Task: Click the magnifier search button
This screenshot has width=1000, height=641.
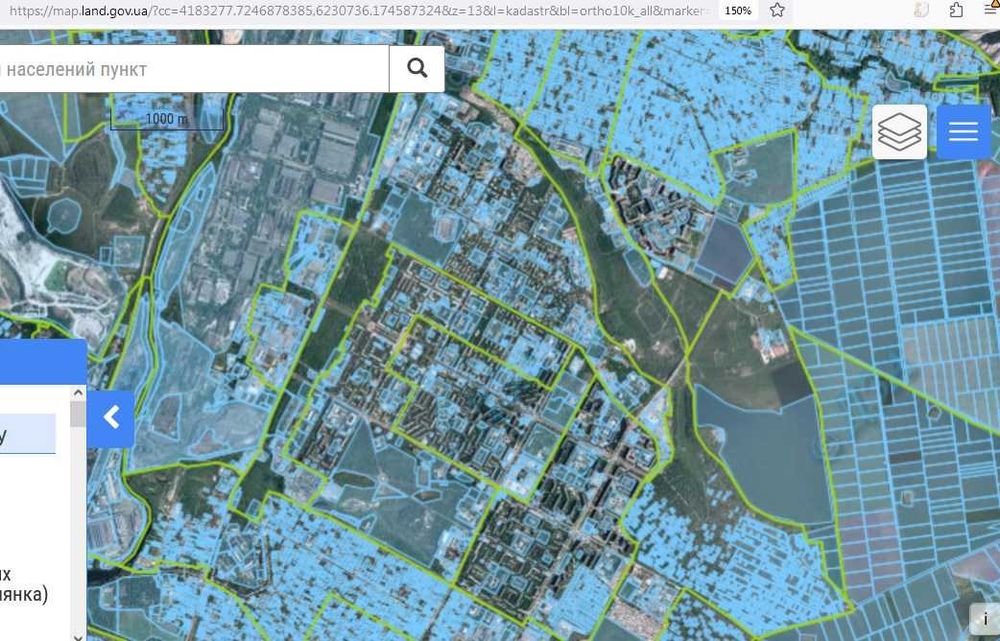Action: coord(417,69)
